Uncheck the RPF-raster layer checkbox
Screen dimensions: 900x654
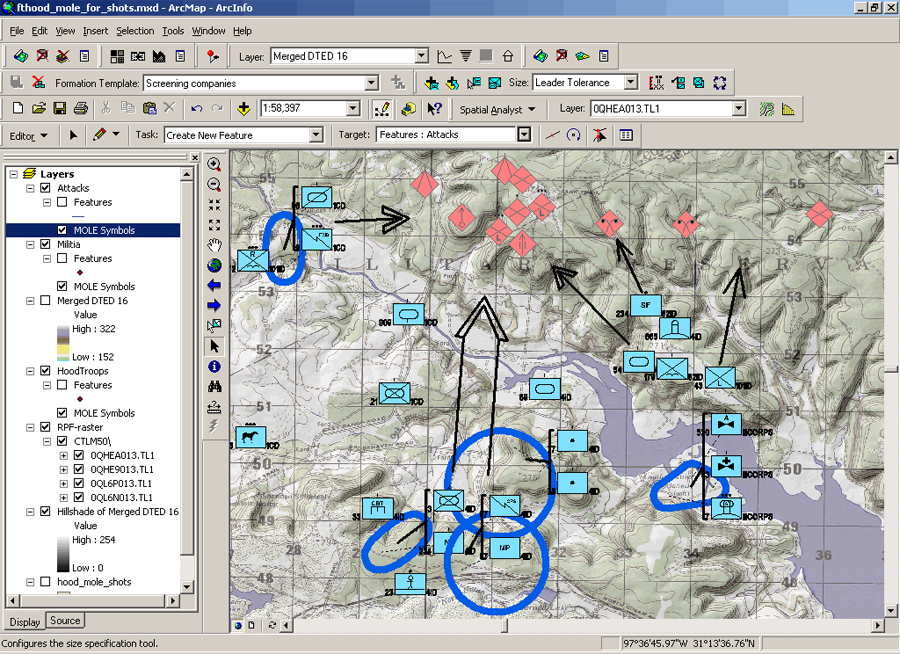pos(45,427)
